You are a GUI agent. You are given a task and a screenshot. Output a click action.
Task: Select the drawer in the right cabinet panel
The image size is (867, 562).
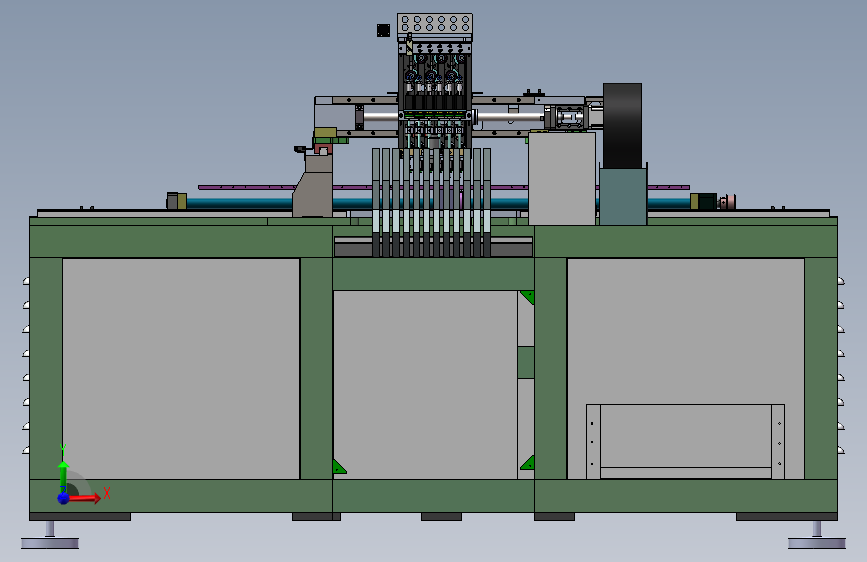pos(685,441)
